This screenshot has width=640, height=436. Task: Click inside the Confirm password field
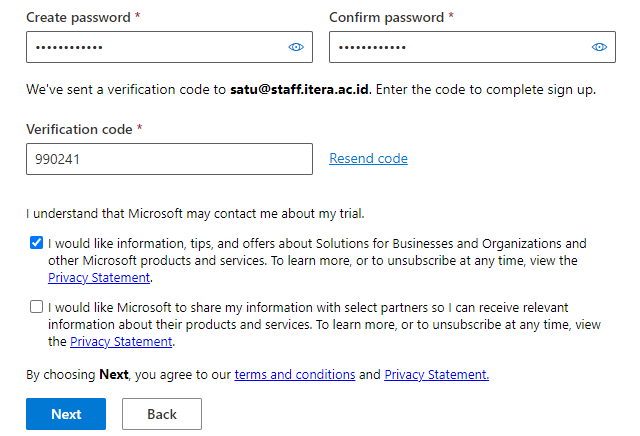tap(455, 47)
